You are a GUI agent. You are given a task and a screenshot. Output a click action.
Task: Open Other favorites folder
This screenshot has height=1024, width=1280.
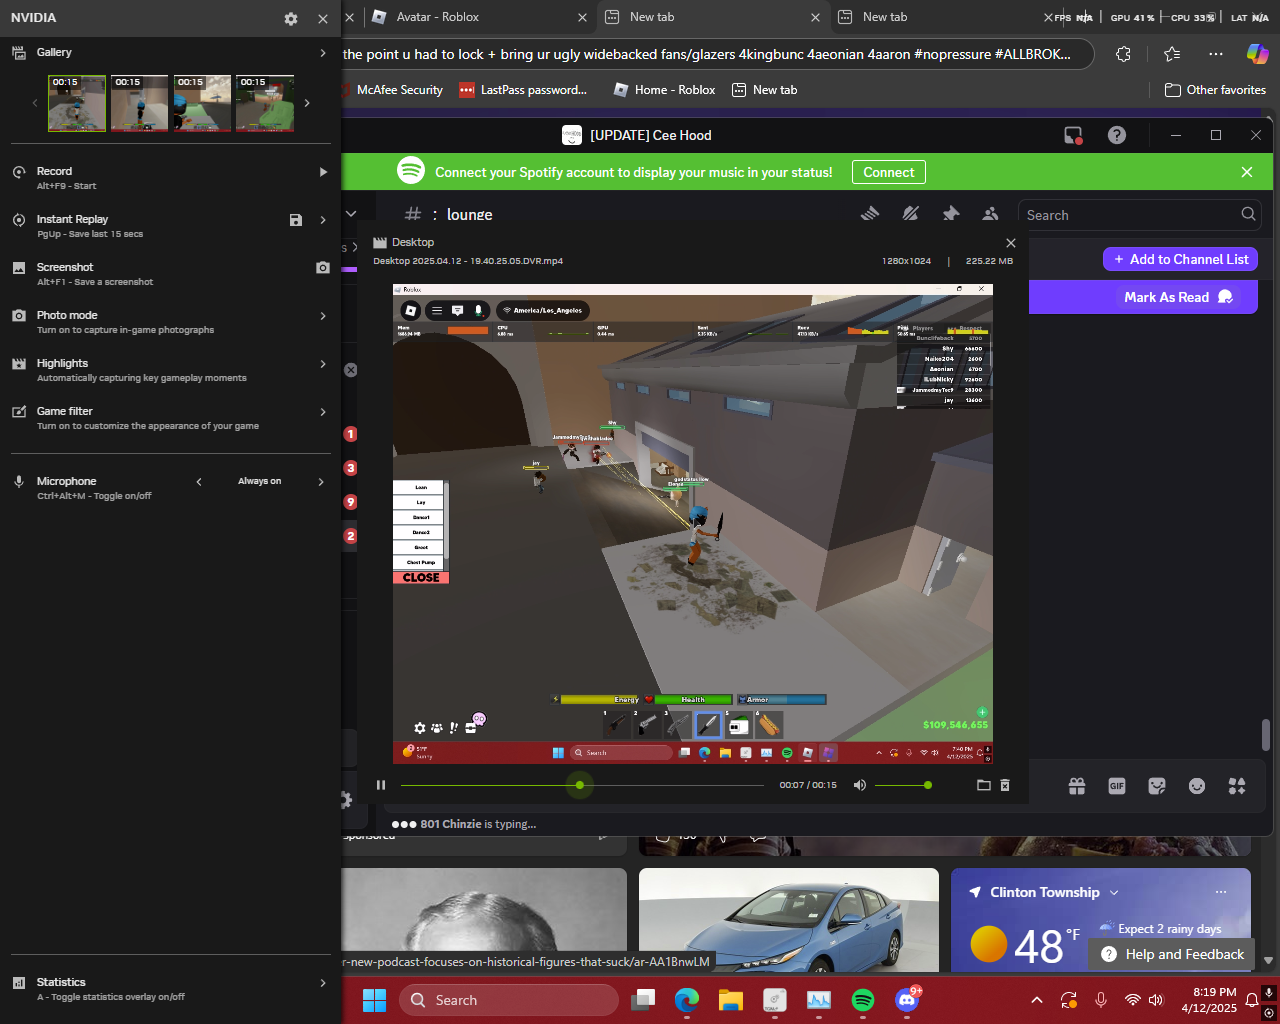(1216, 90)
